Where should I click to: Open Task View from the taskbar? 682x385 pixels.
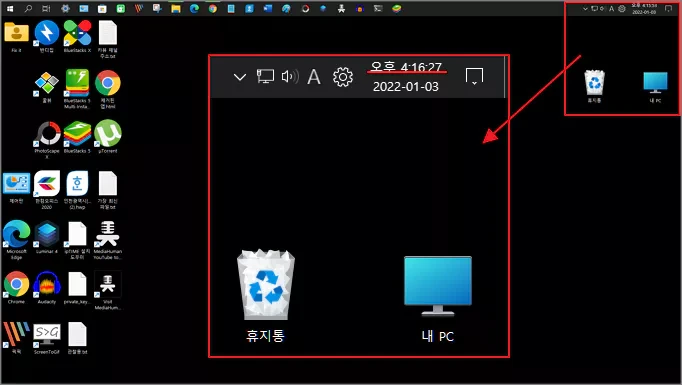pyautogui.click(x=46, y=8)
